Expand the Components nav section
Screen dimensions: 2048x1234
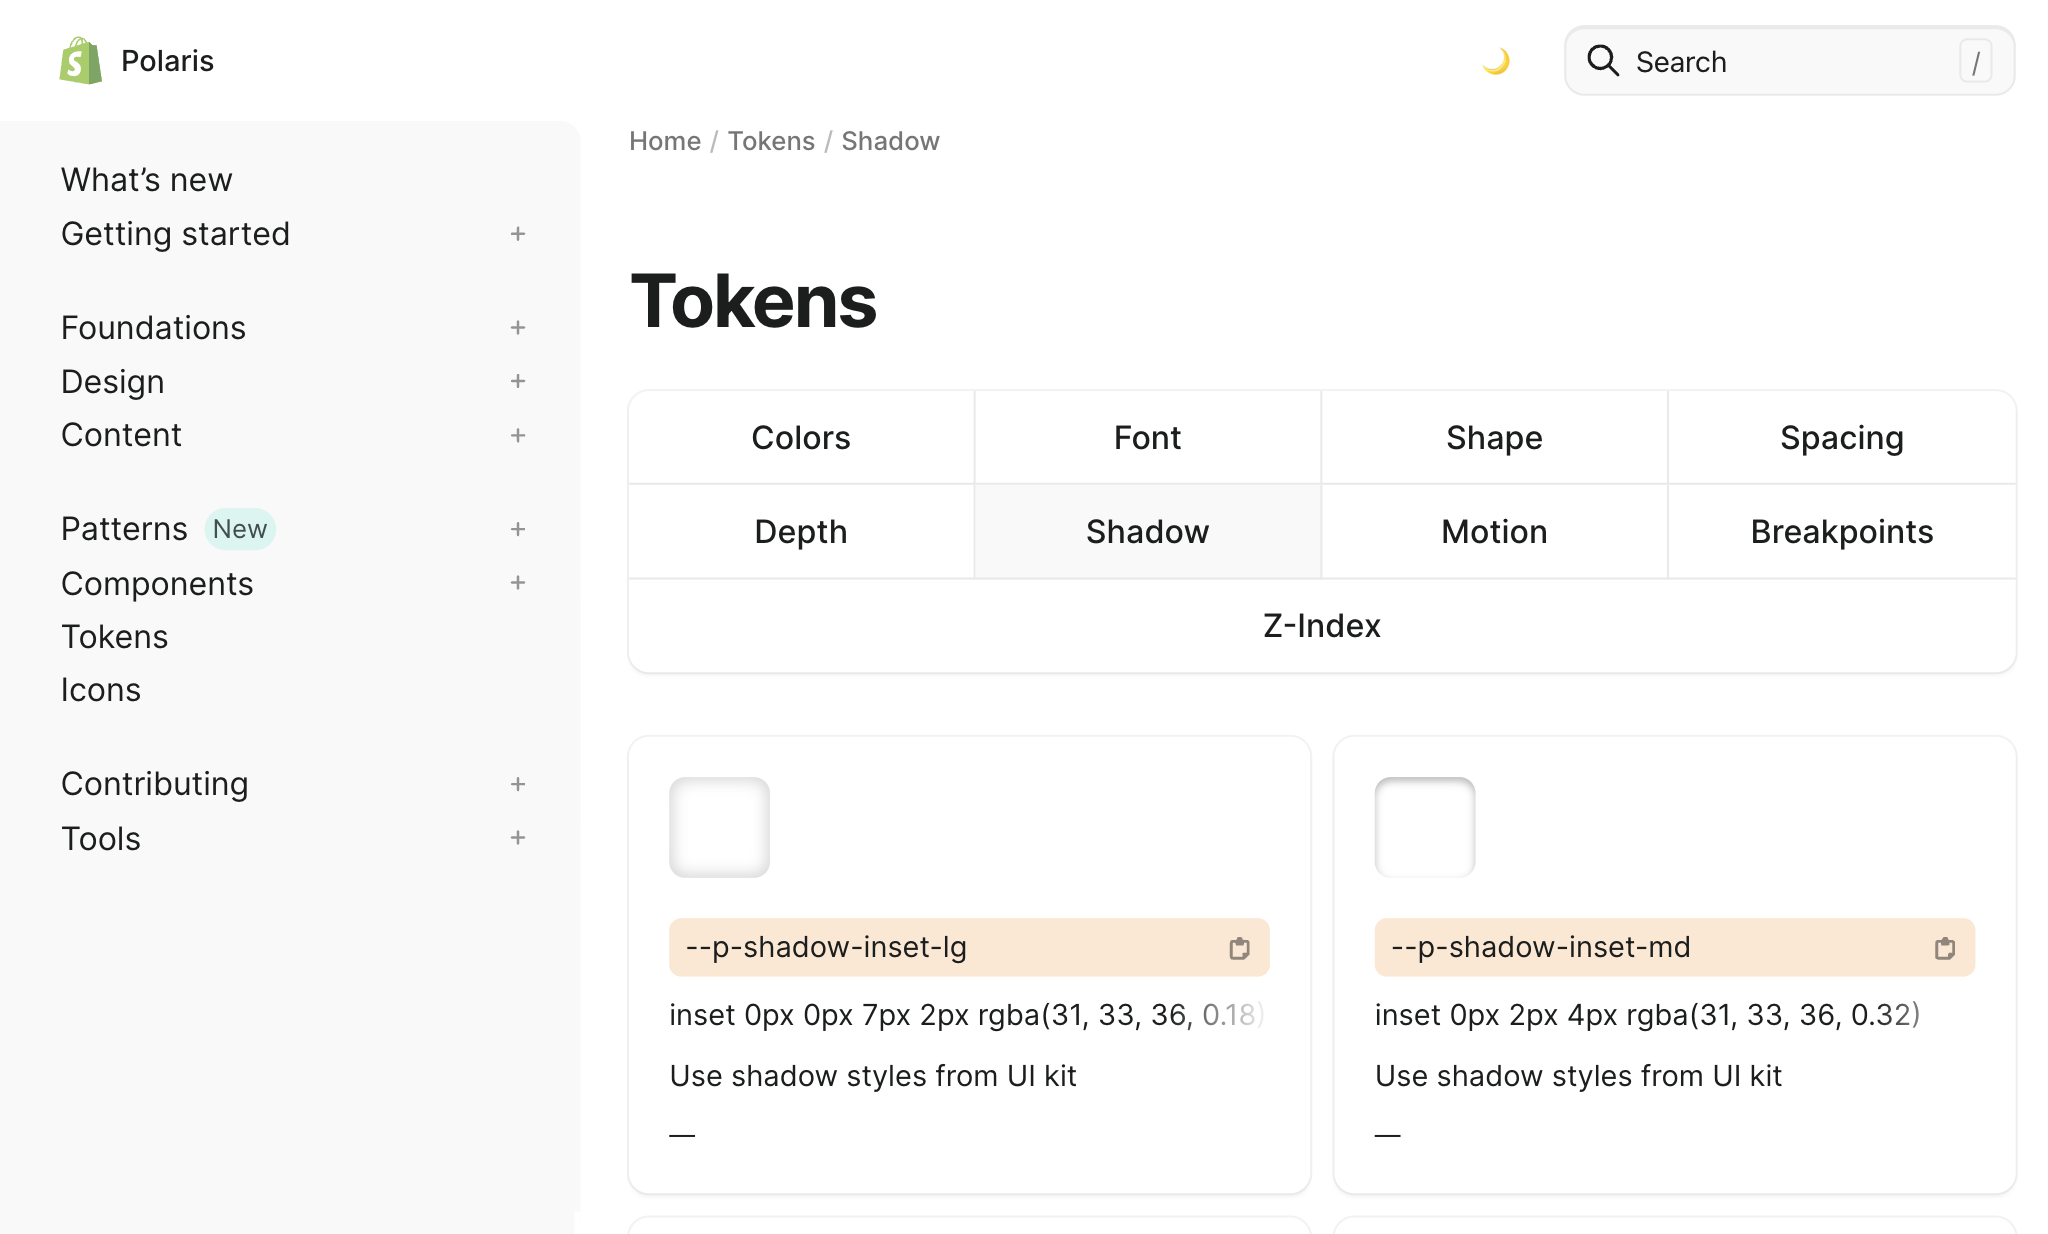pyautogui.click(x=517, y=583)
